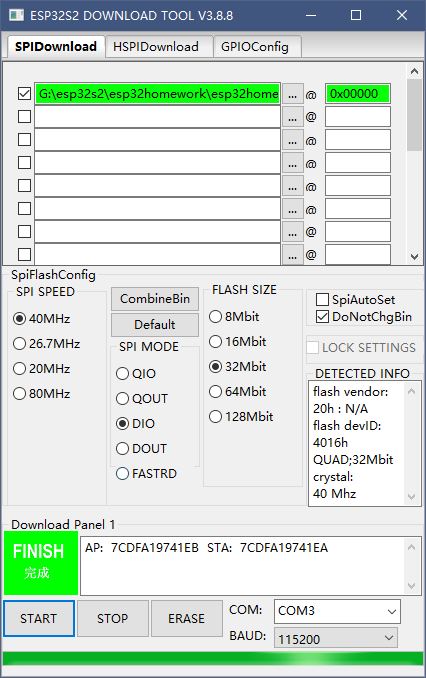
Task: Click the ERASE button
Action: pos(186,618)
